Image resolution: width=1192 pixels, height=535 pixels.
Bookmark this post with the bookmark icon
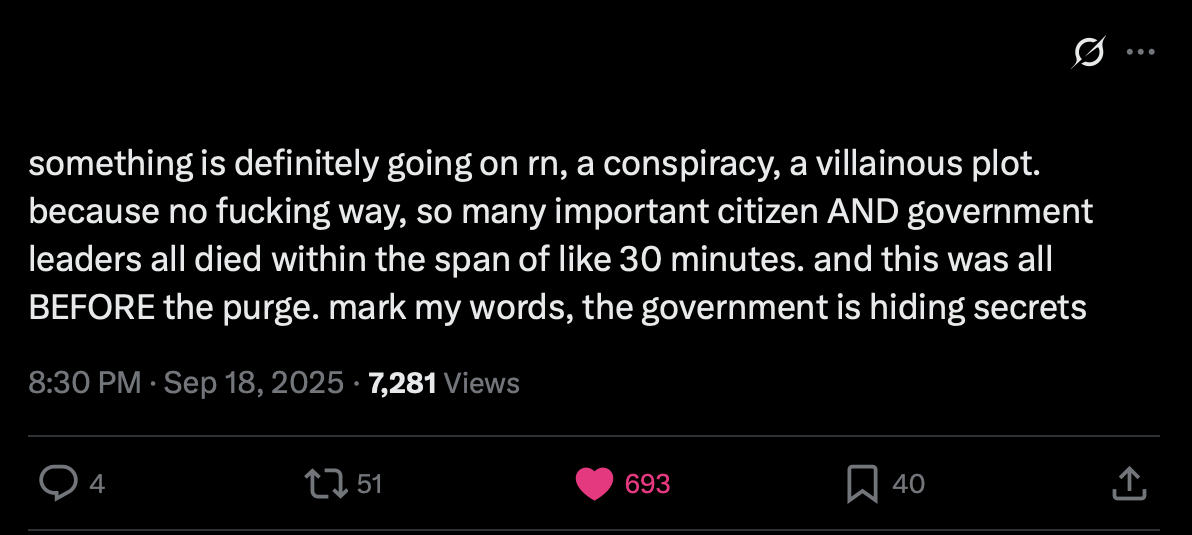861,484
